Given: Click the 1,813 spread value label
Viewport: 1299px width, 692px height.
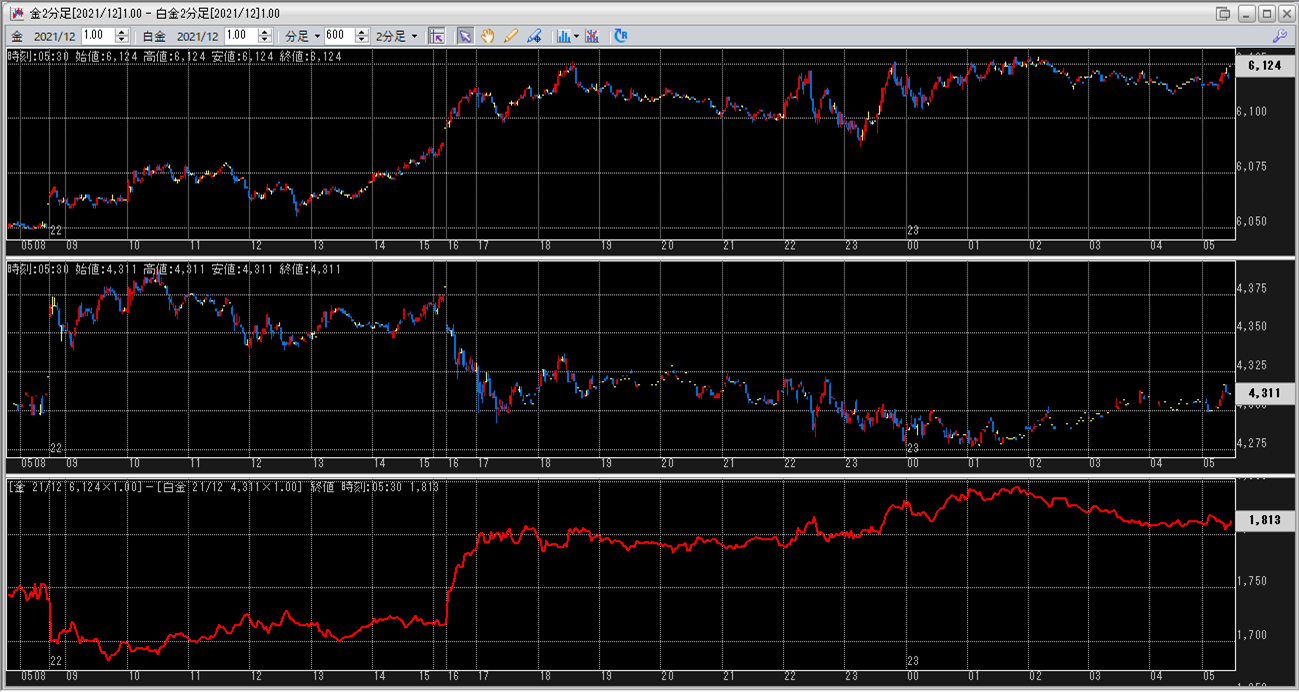Looking at the screenshot, I should 1265,521.
